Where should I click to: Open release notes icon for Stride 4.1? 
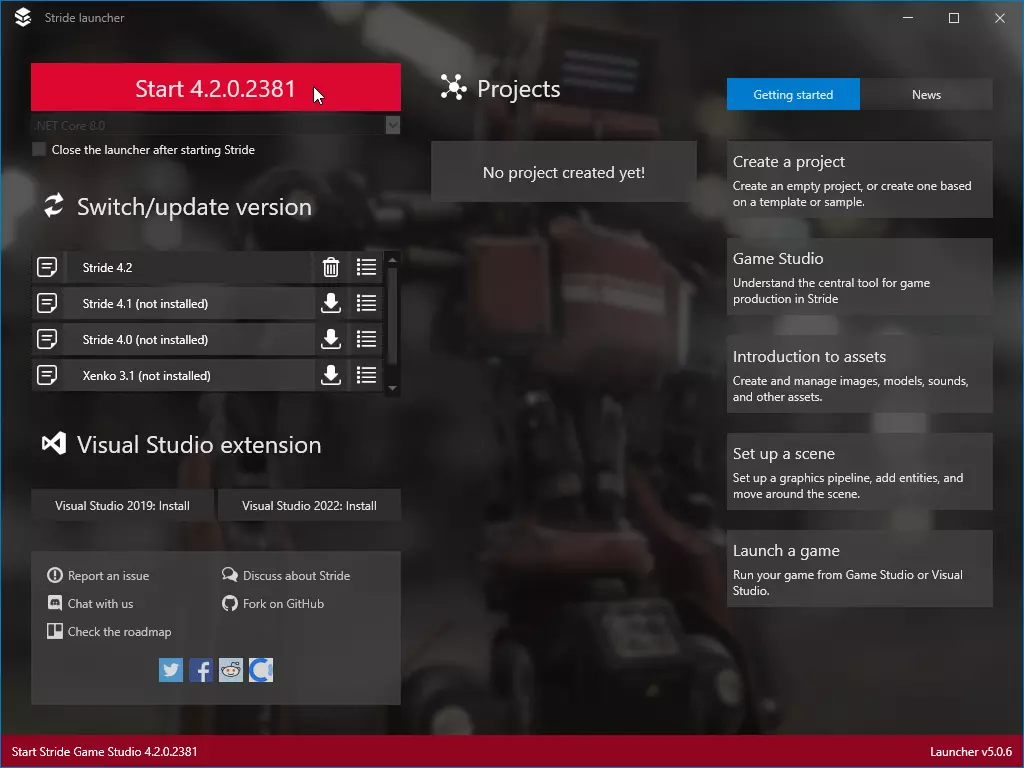tap(47, 303)
